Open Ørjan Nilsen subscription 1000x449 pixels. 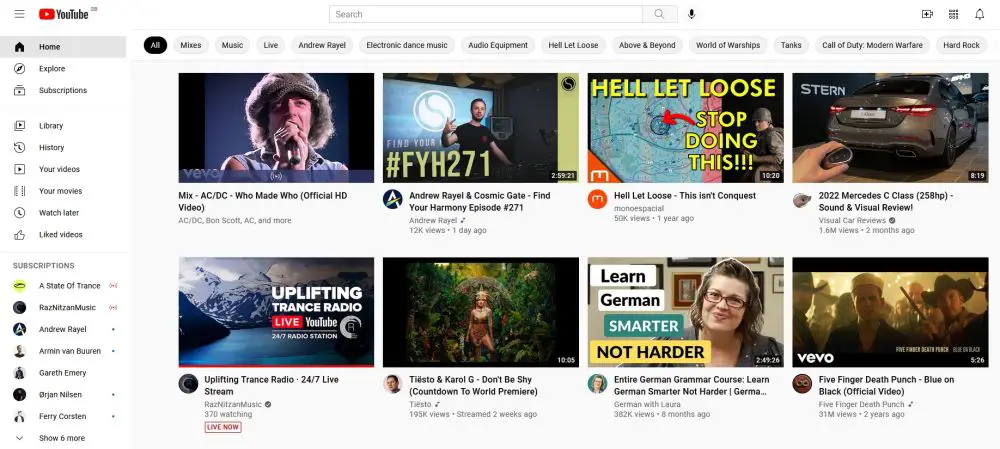63,394
